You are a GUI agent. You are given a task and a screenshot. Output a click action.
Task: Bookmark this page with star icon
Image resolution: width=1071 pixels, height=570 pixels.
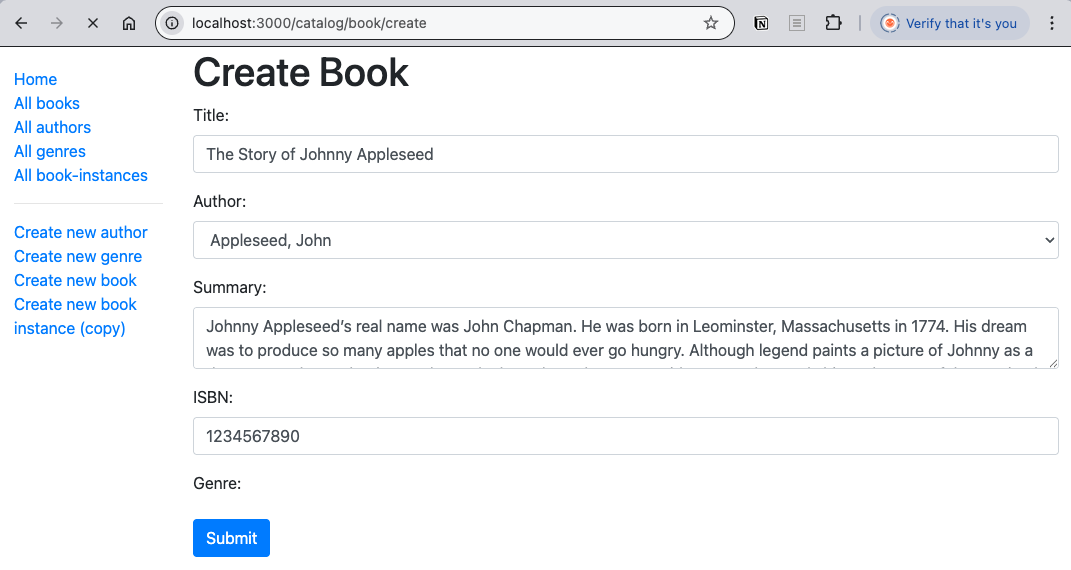click(711, 23)
